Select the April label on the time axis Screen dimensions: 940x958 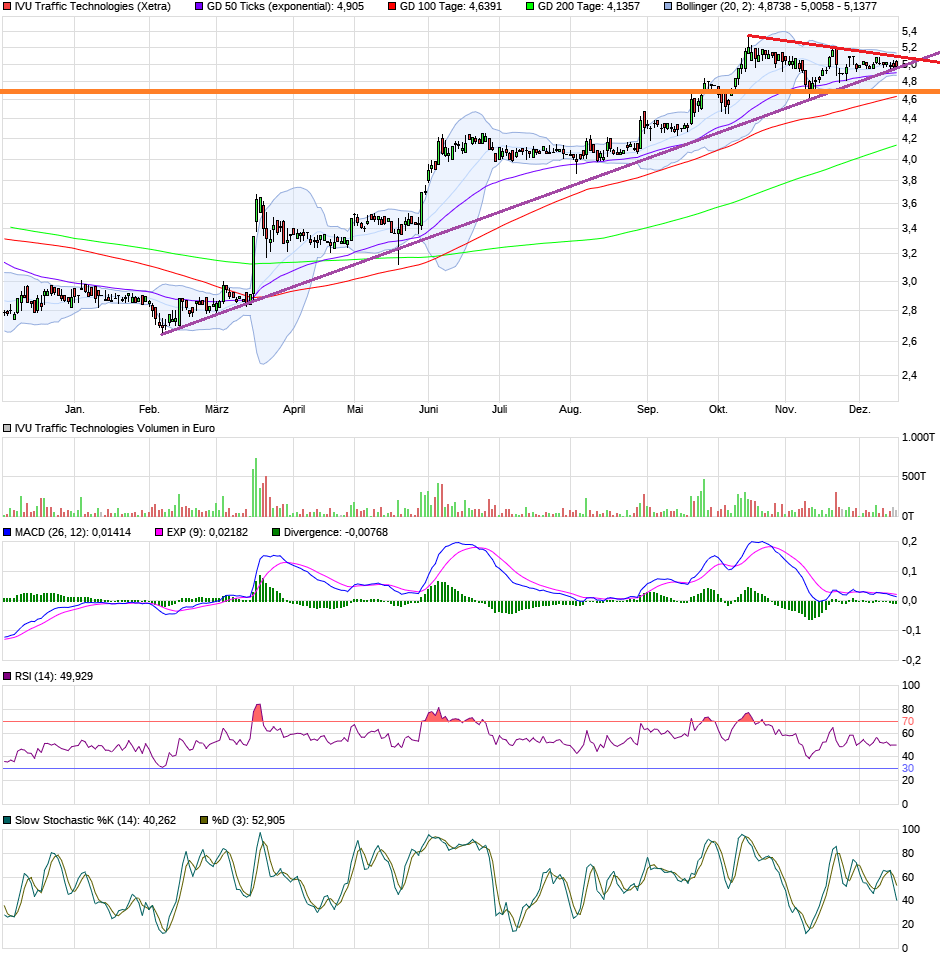294,409
